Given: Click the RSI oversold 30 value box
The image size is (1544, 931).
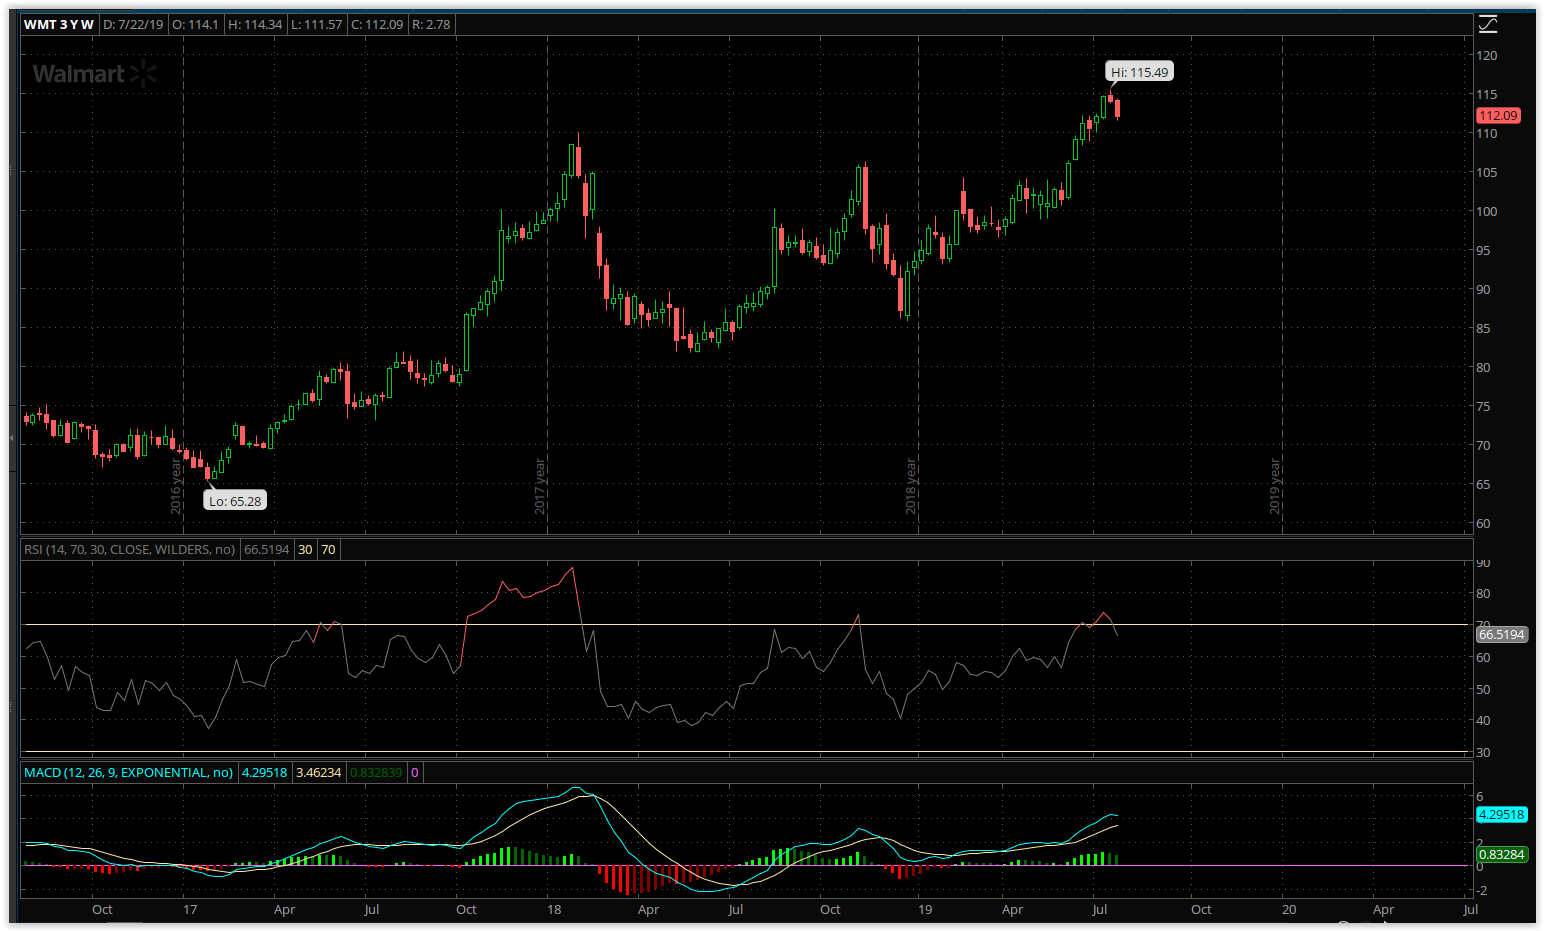Looking at the screenshot, I should [x=305, y=549].
